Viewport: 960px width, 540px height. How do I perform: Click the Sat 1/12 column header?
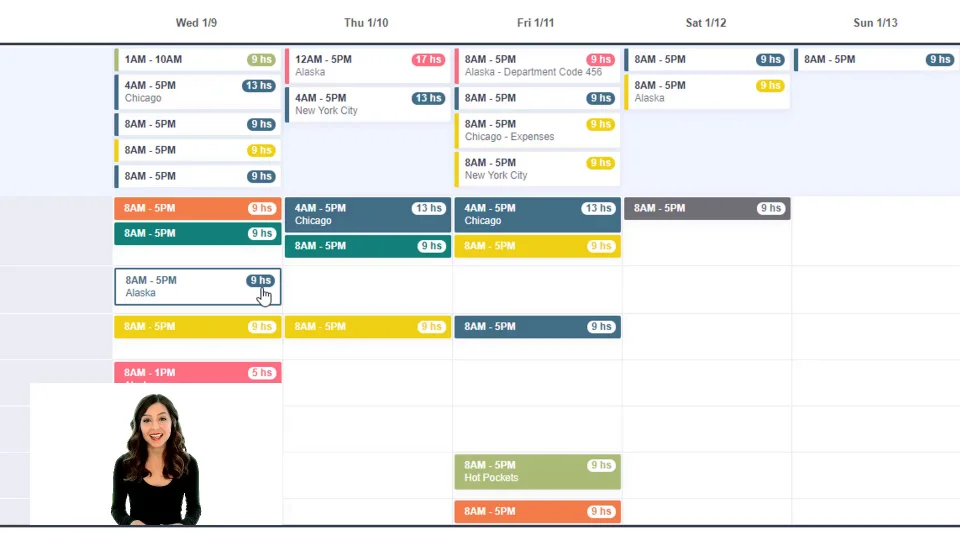tap(706, 23)
